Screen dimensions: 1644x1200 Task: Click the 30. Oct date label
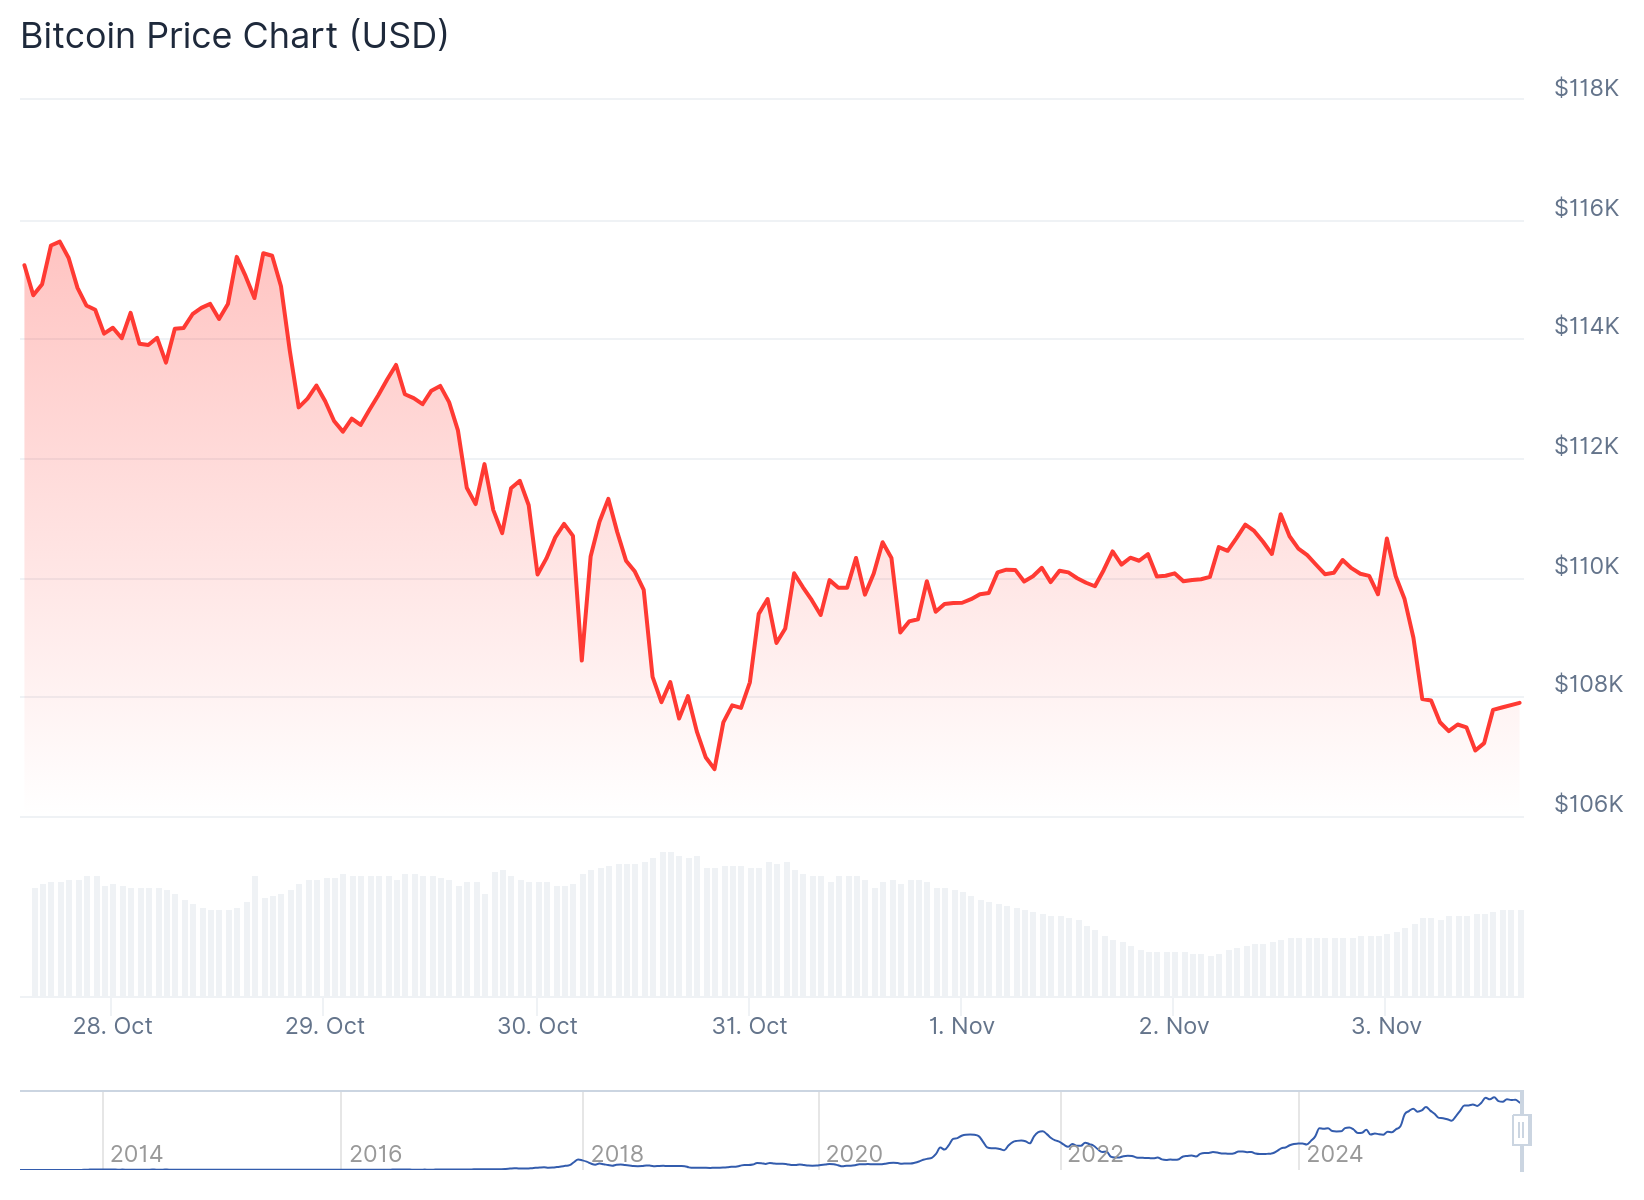point(537,1026)
